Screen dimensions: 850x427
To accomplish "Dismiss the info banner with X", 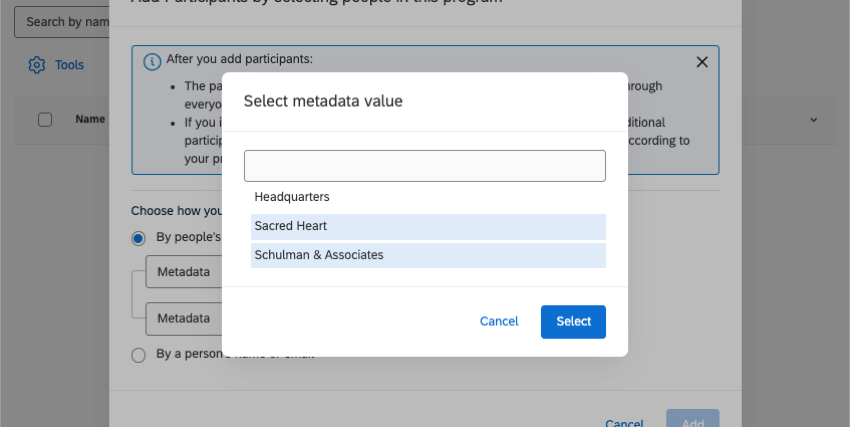I will tap(702, 62).
